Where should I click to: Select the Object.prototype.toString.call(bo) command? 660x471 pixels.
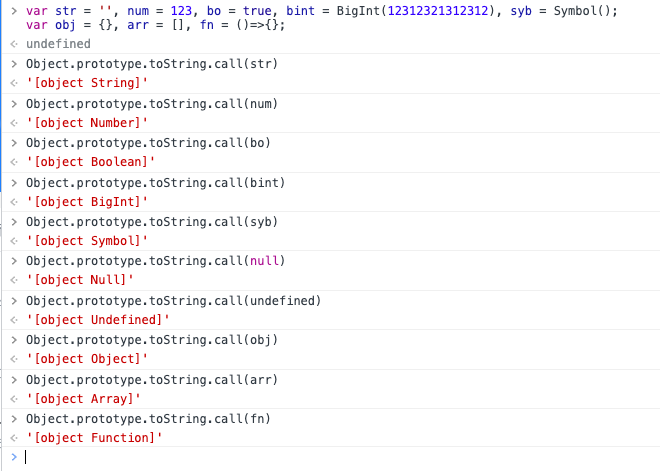point(148,143)
